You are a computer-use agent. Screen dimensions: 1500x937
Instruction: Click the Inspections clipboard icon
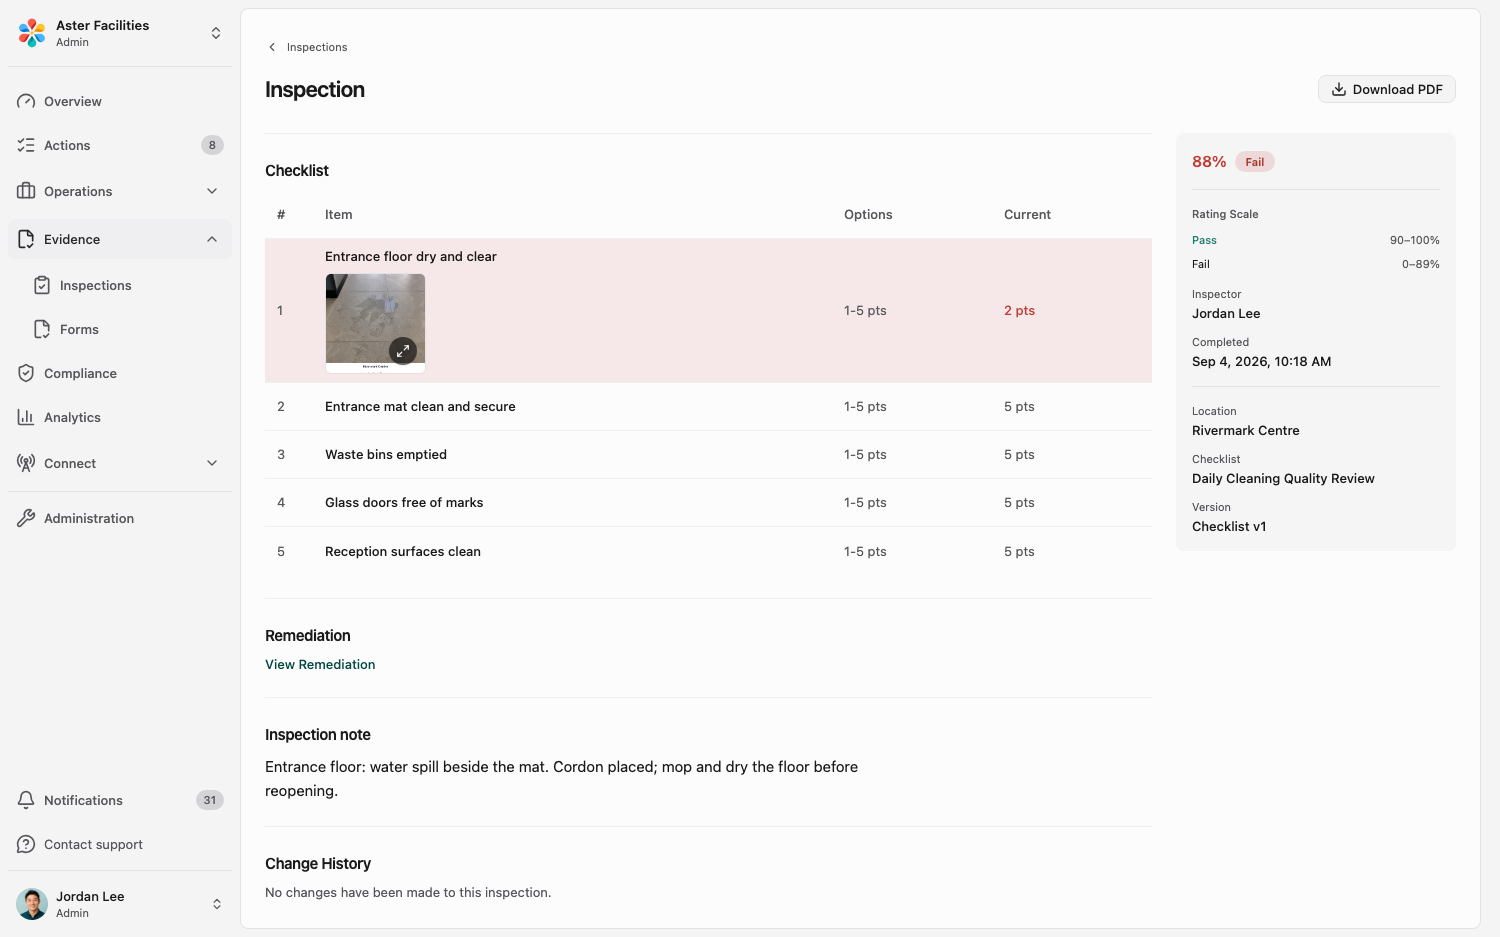click(x=42, y=285)
